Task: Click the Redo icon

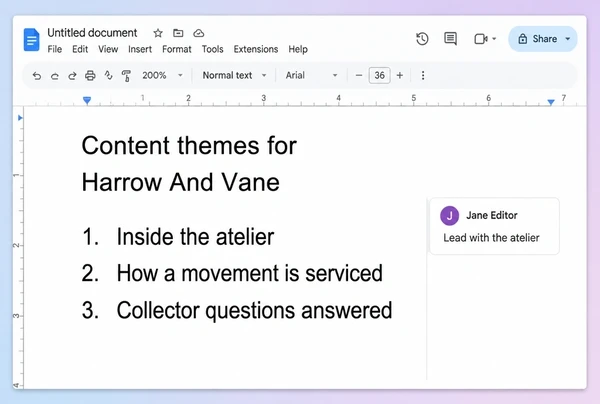Action: coord(72,76)
